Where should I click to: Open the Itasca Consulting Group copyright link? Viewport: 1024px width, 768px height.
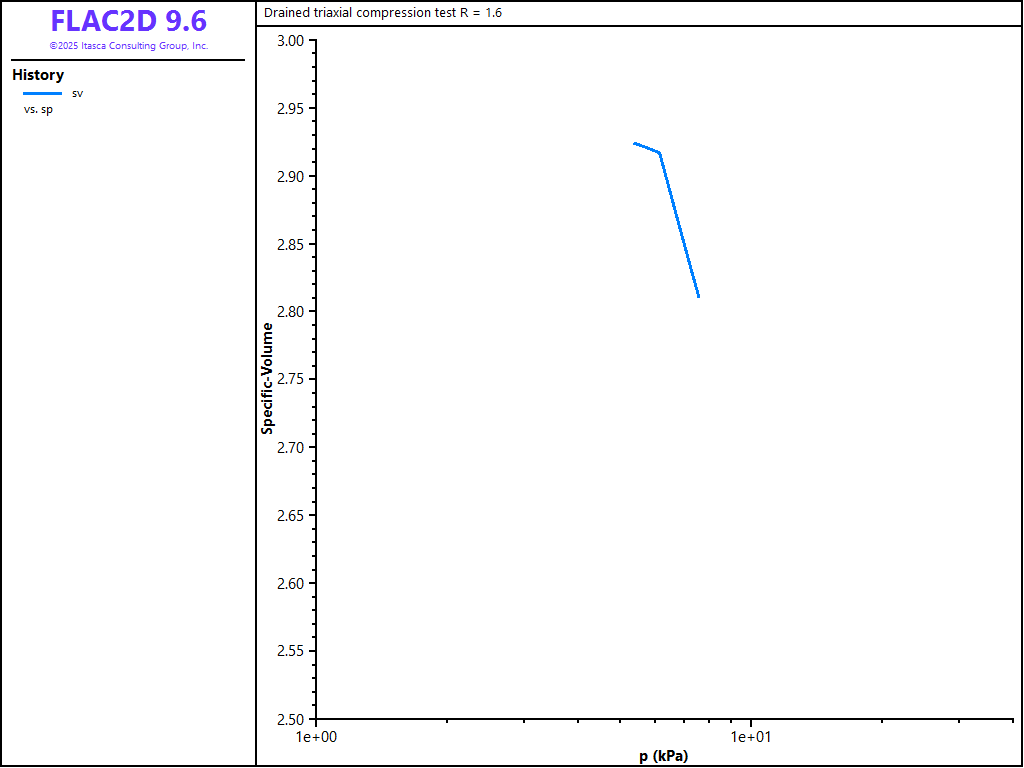[128, 46]
